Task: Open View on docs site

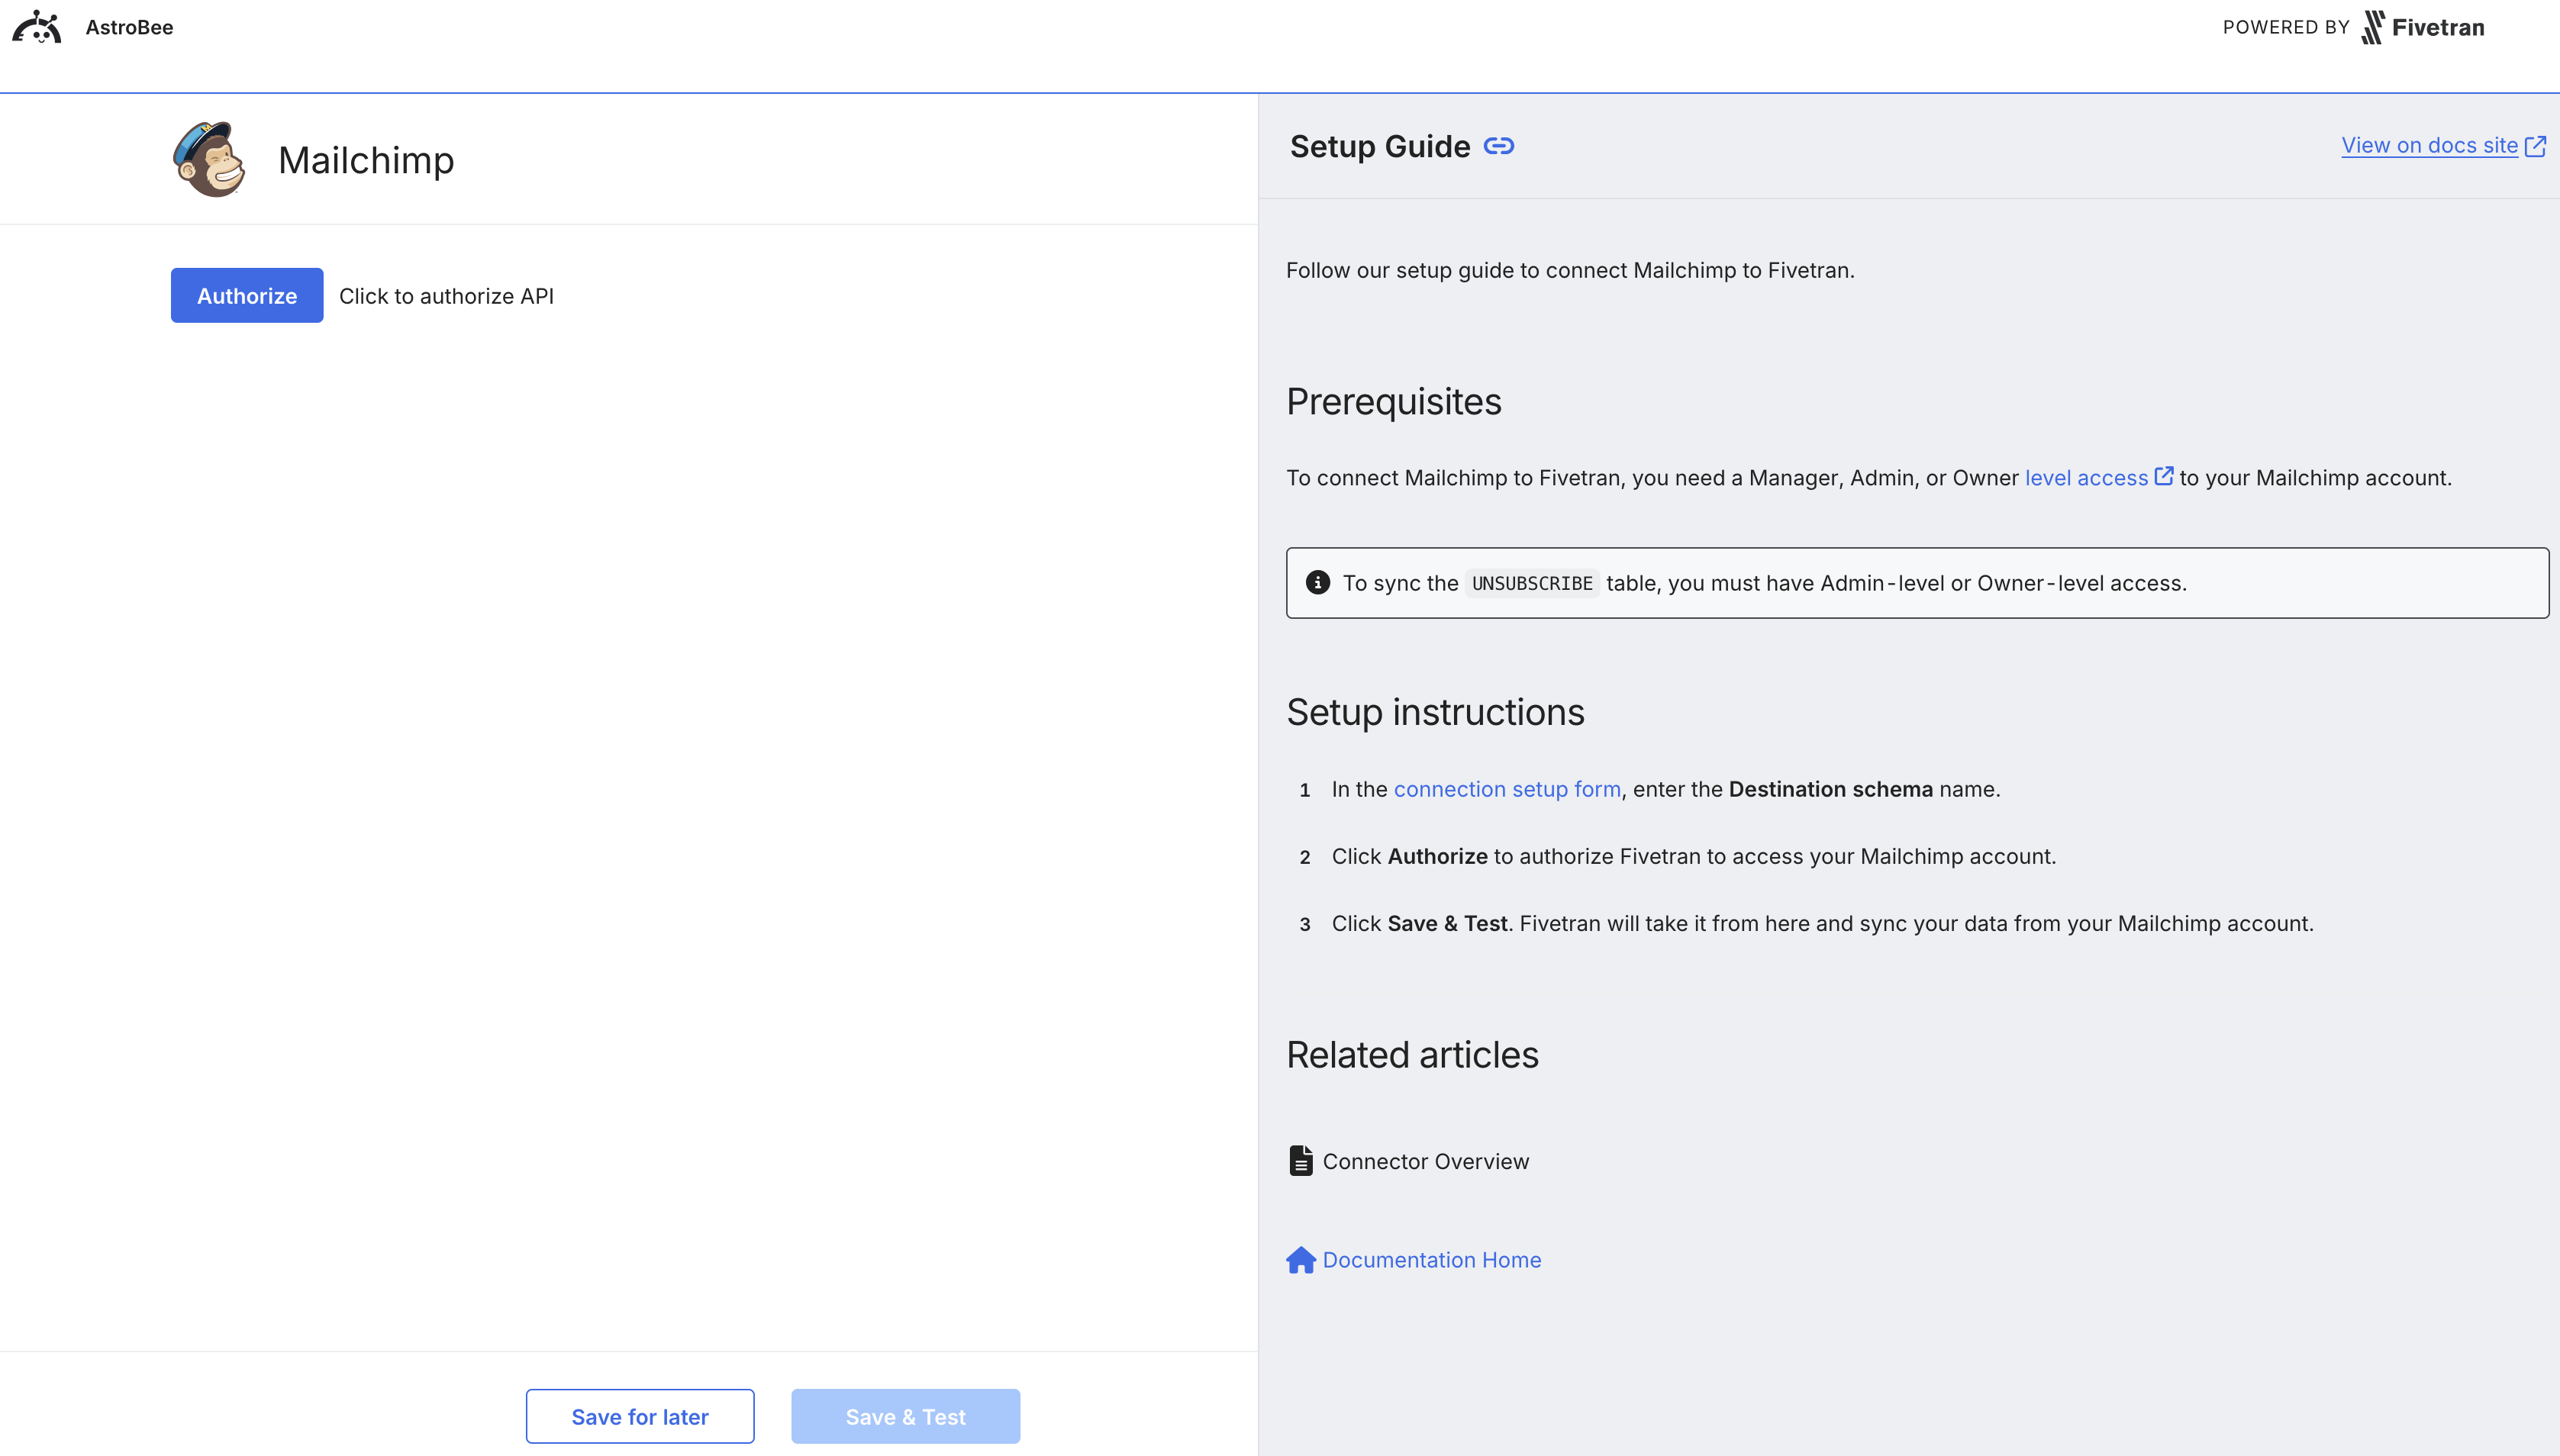Action: (x=2429, y=145)
